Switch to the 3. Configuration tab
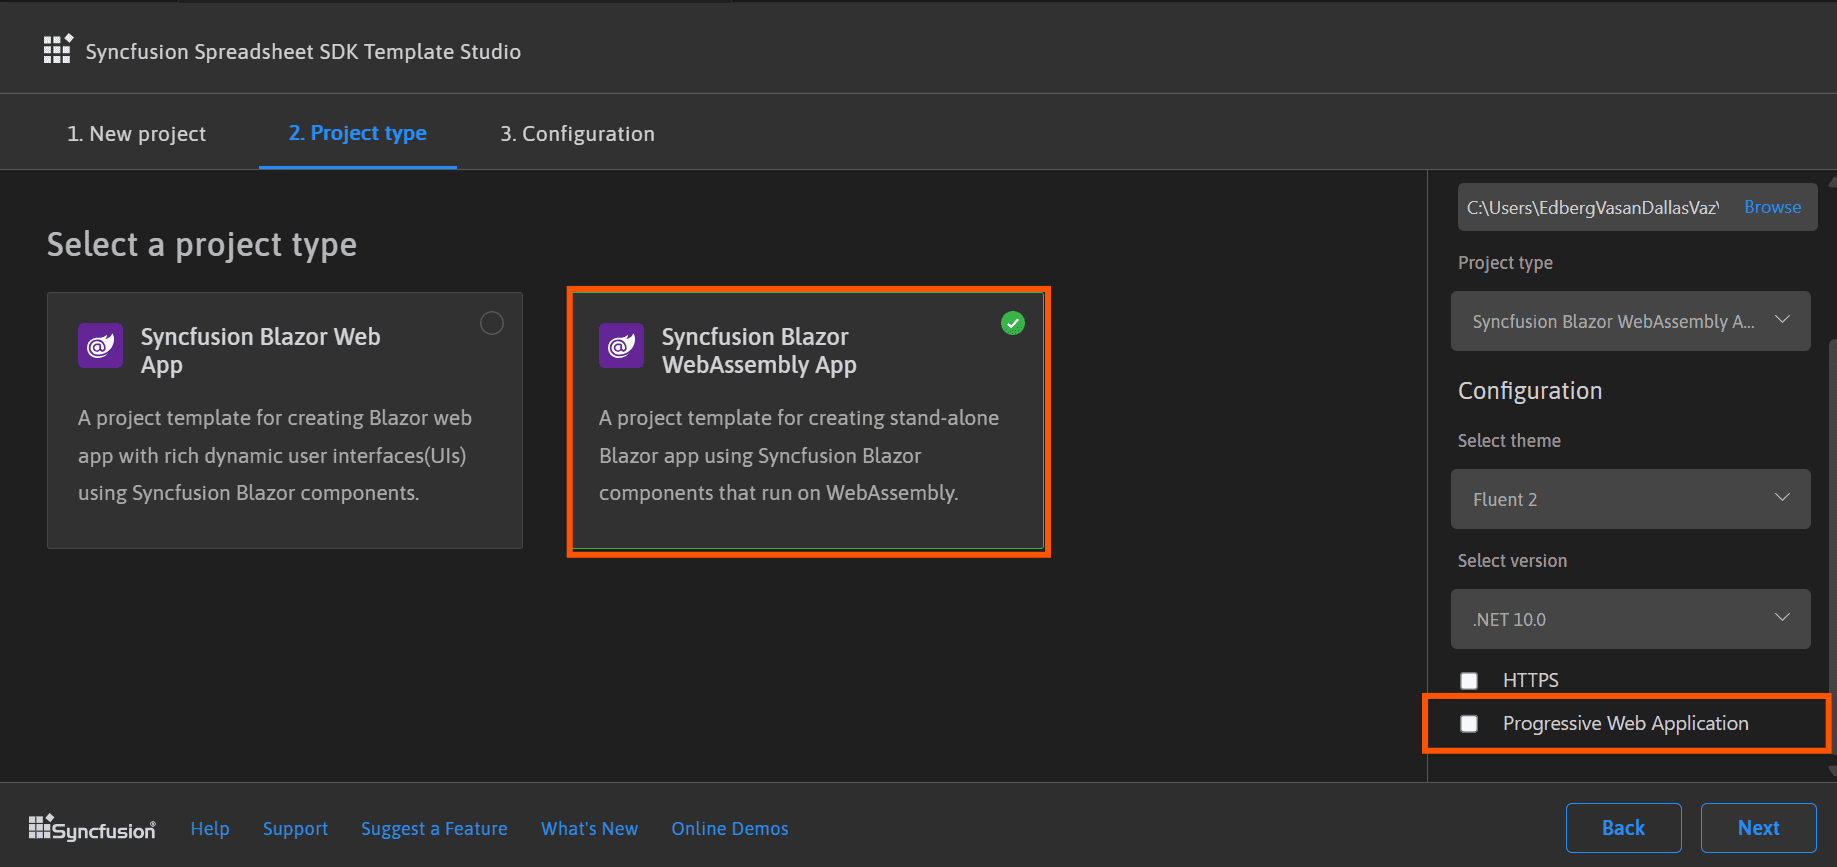Viewport: 1837px width, 867px height. click(x=577, y=134)
